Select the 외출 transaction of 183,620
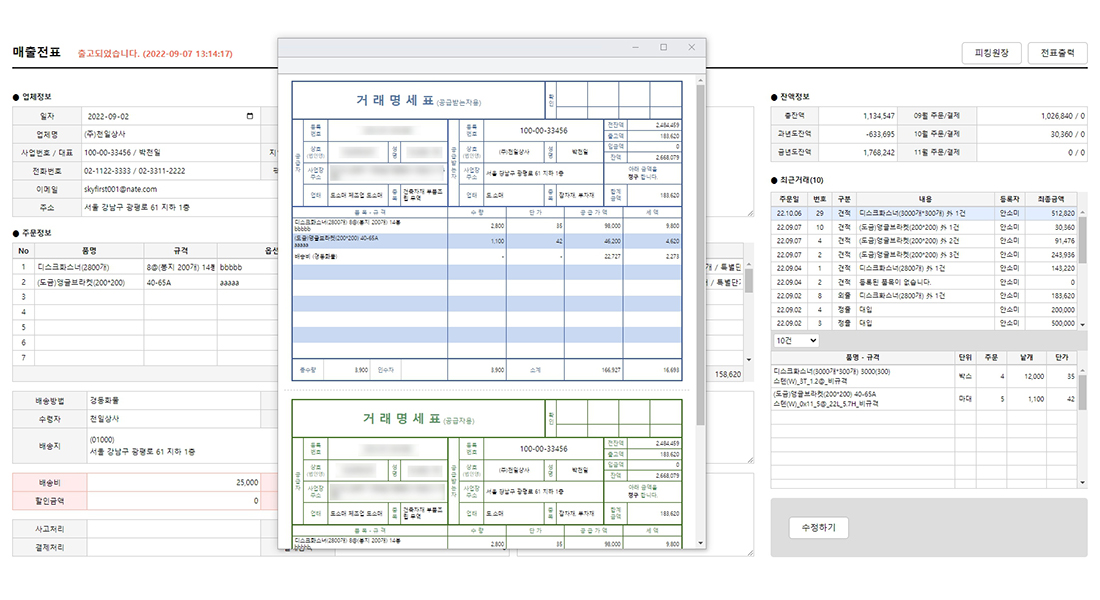The image size is (1100, 600). pos(924,296)
